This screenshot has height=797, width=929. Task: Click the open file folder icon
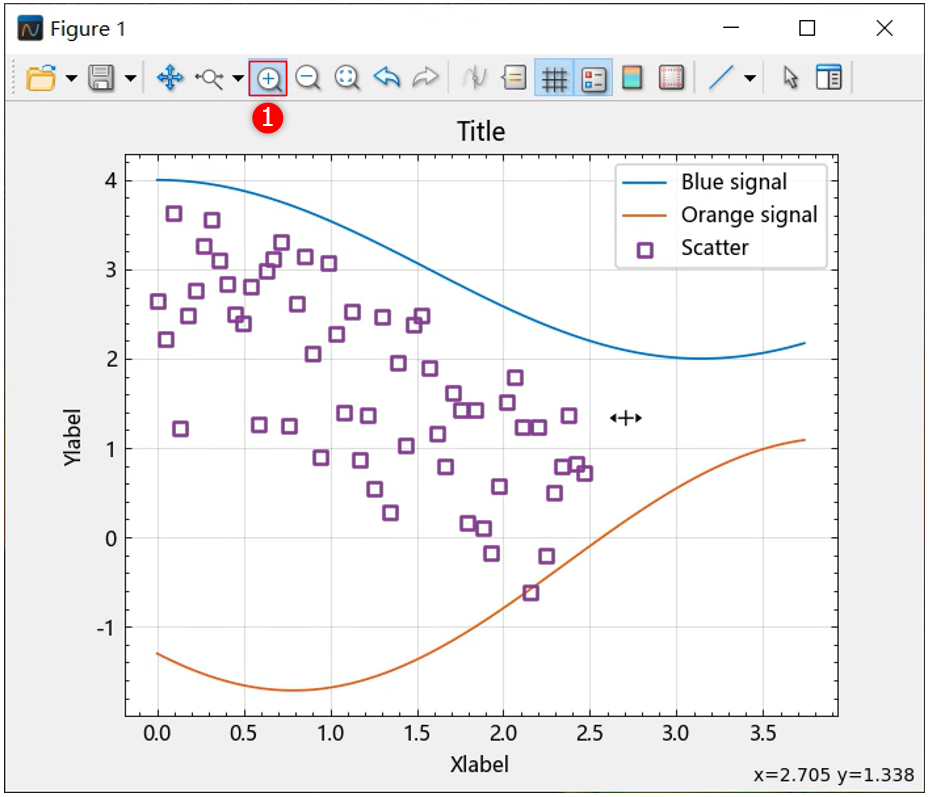click(x=41, y=78)
